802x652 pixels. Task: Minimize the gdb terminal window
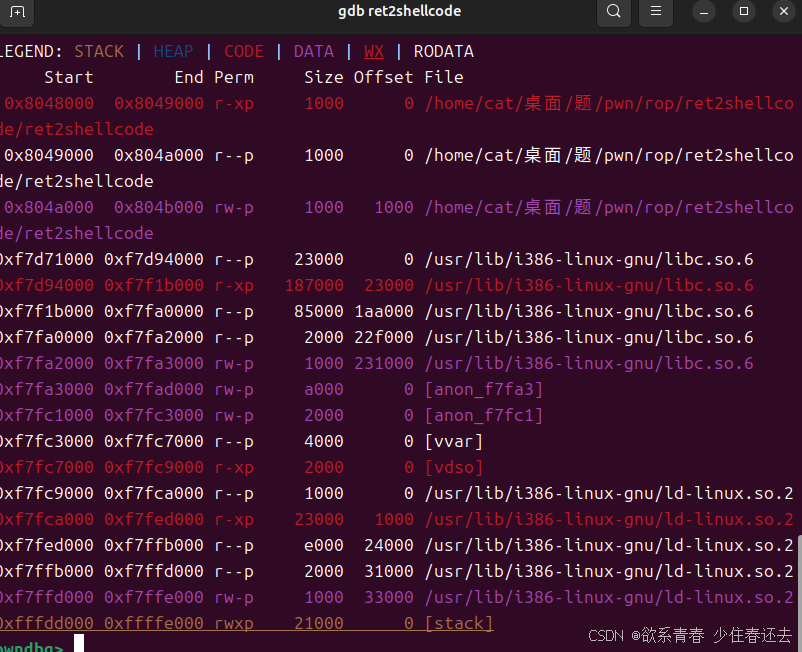[704, 12]
